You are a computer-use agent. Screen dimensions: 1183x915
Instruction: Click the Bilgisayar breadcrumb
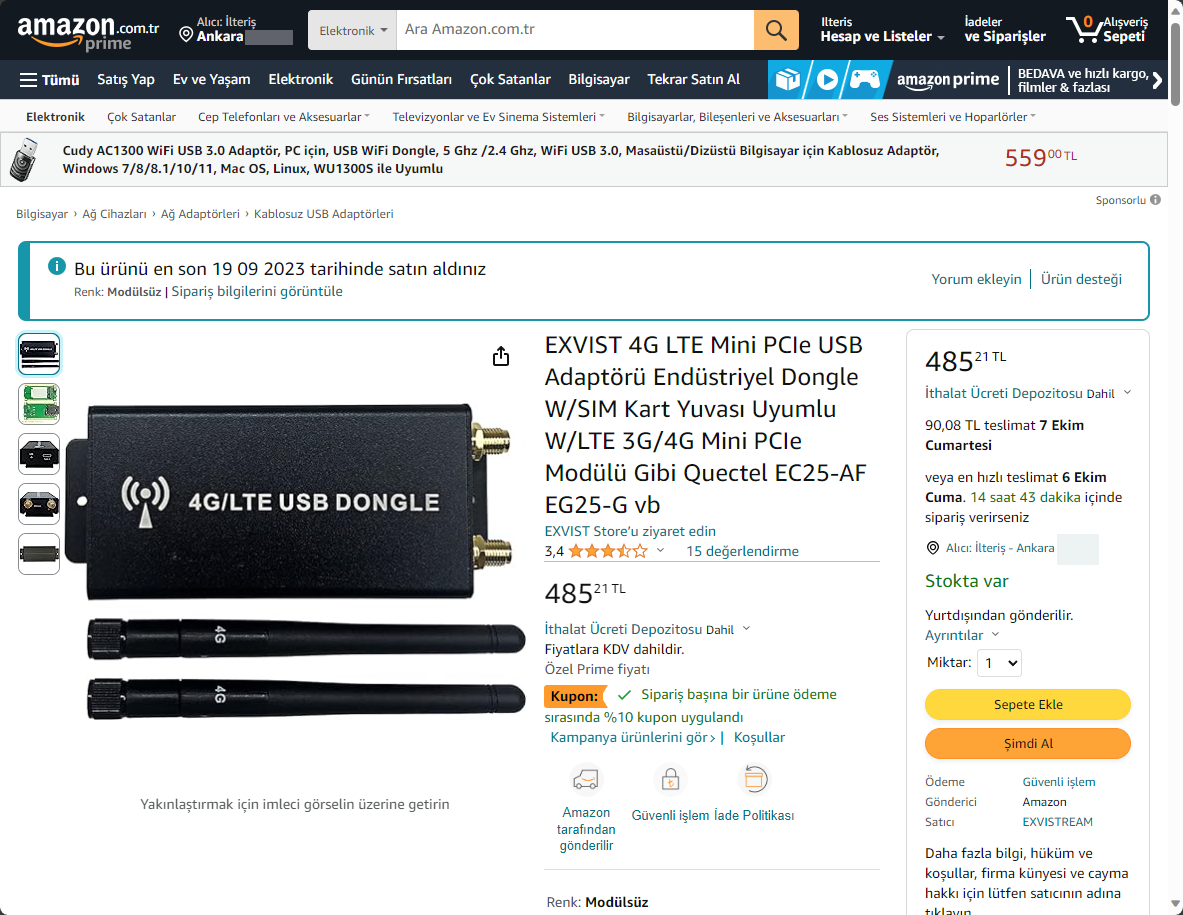41,214
